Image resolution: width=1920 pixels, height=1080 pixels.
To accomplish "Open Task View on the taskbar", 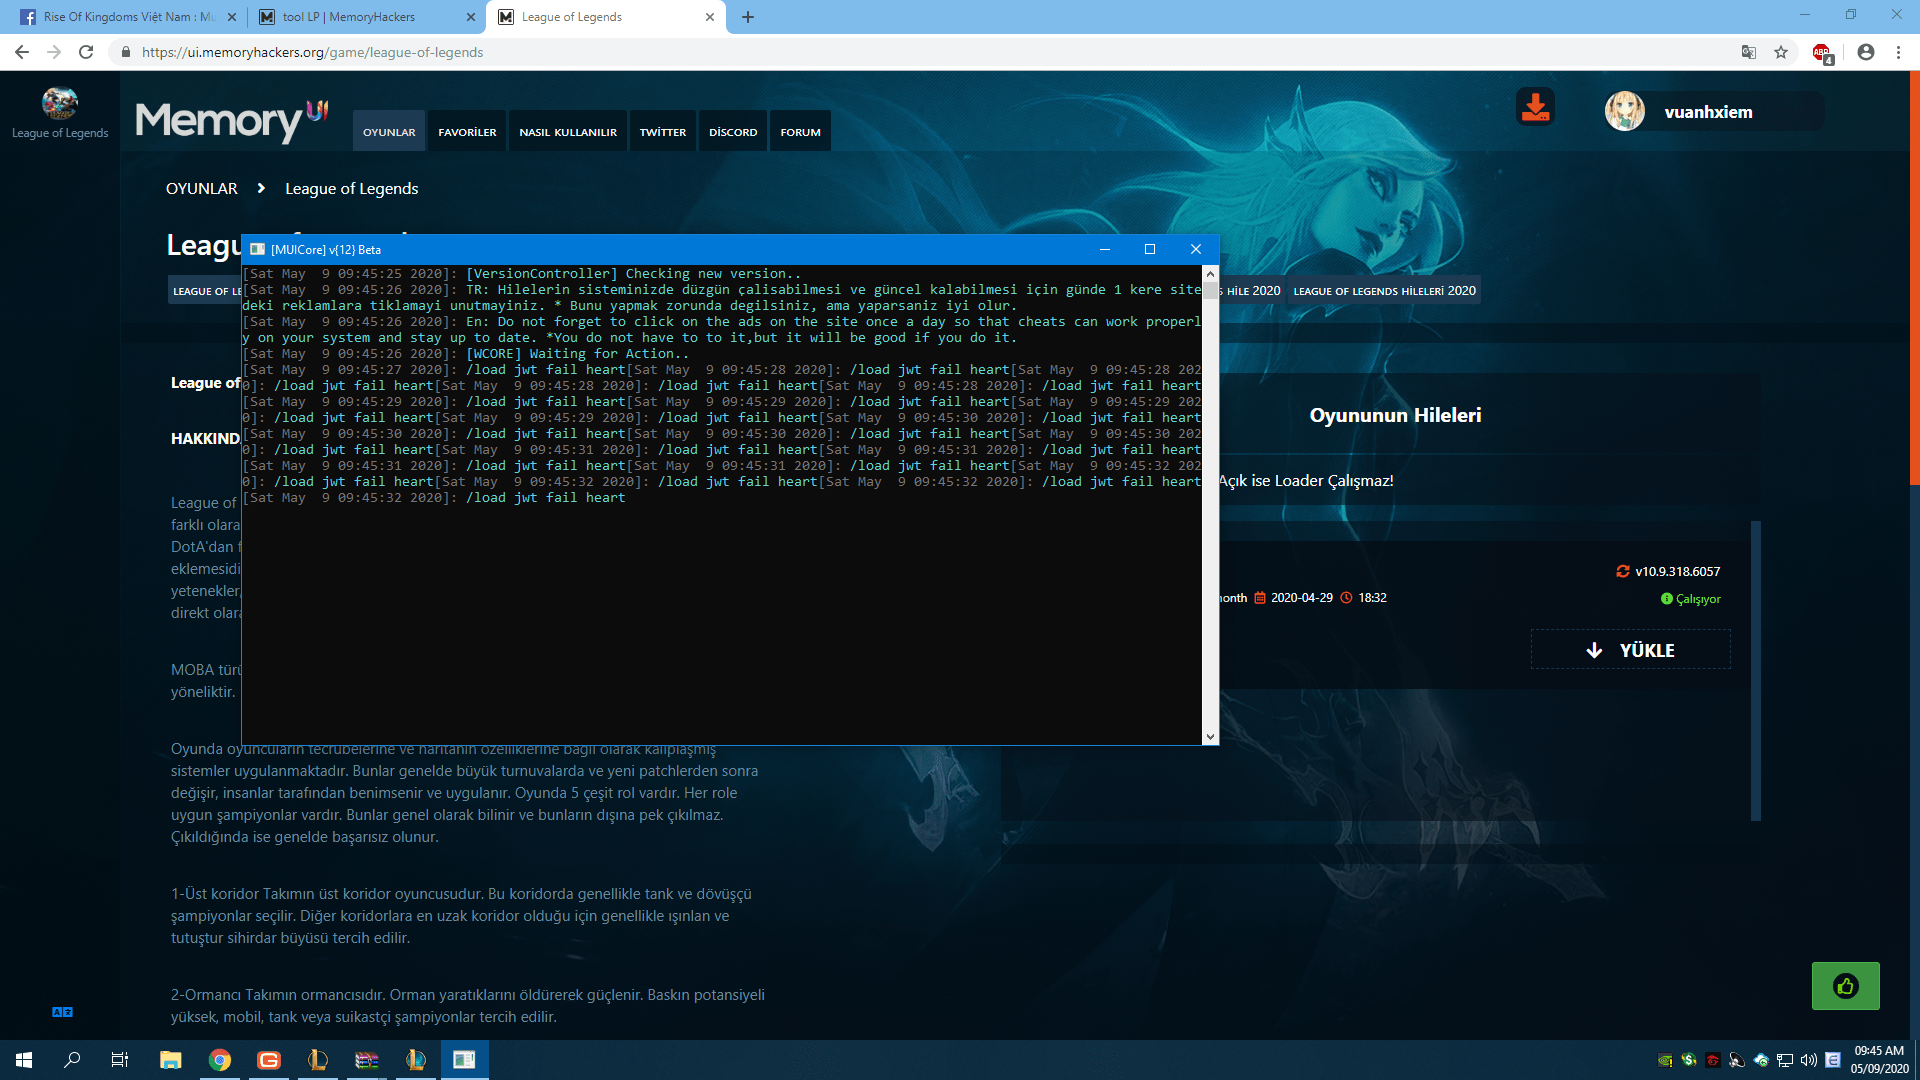I will click(x=120, y=1060).
